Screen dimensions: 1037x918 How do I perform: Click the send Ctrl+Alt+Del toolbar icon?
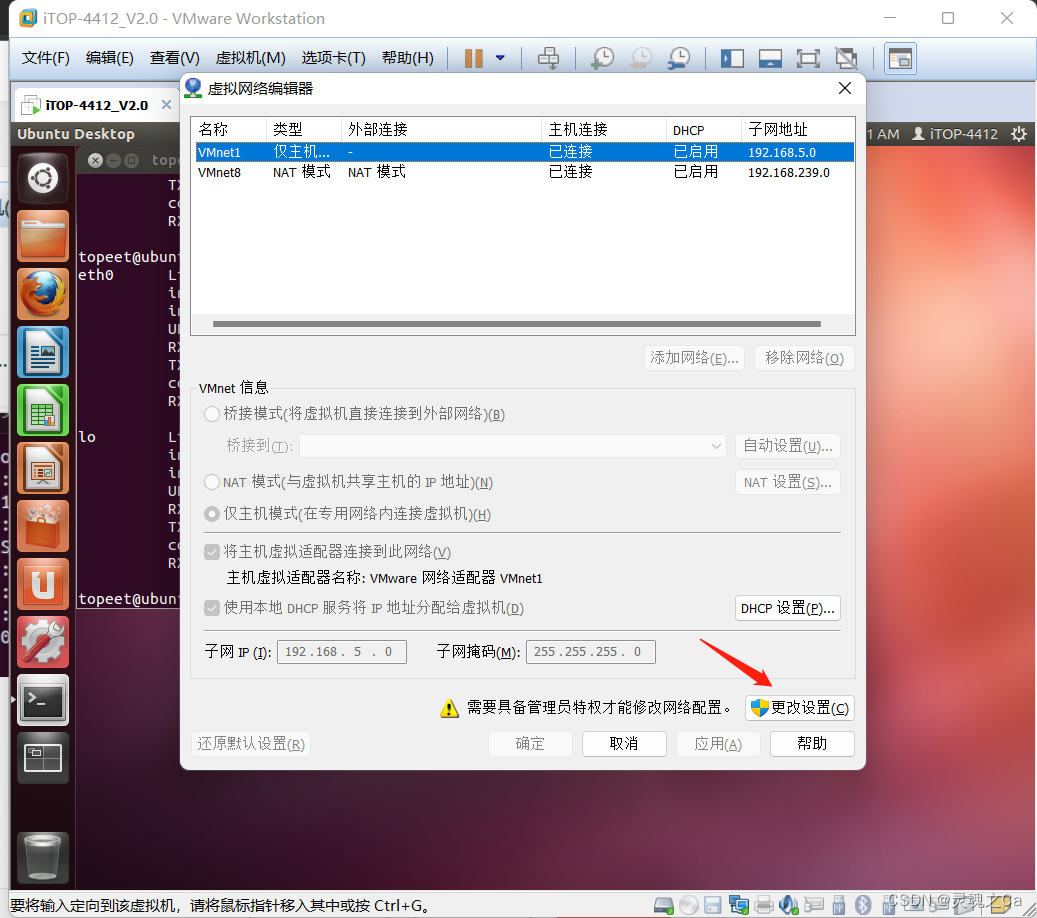[x=548, y=58]
